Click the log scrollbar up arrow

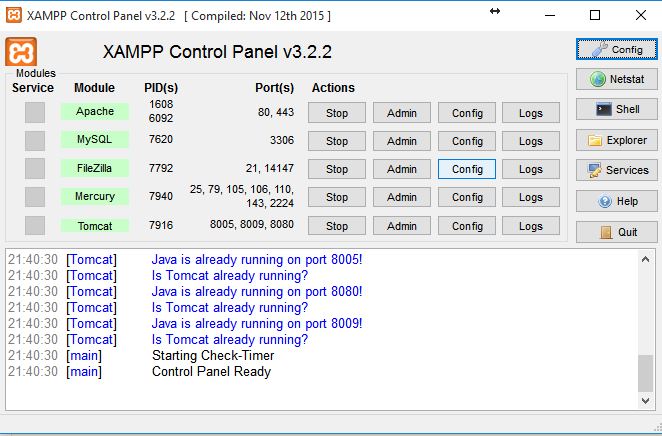(646, 259)
